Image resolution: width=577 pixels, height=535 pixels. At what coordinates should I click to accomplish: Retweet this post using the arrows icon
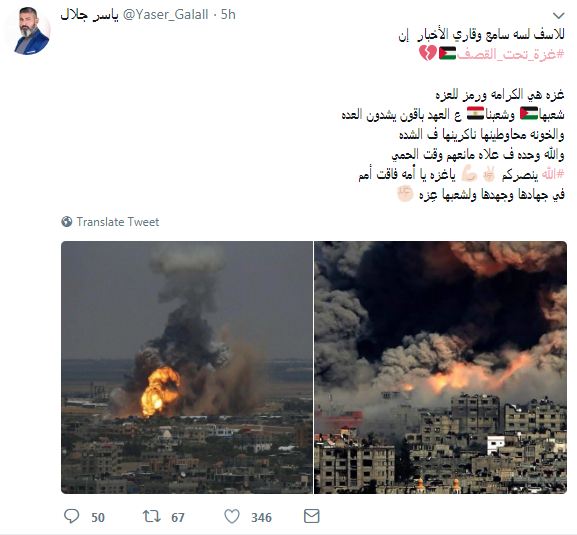[152, 516]
